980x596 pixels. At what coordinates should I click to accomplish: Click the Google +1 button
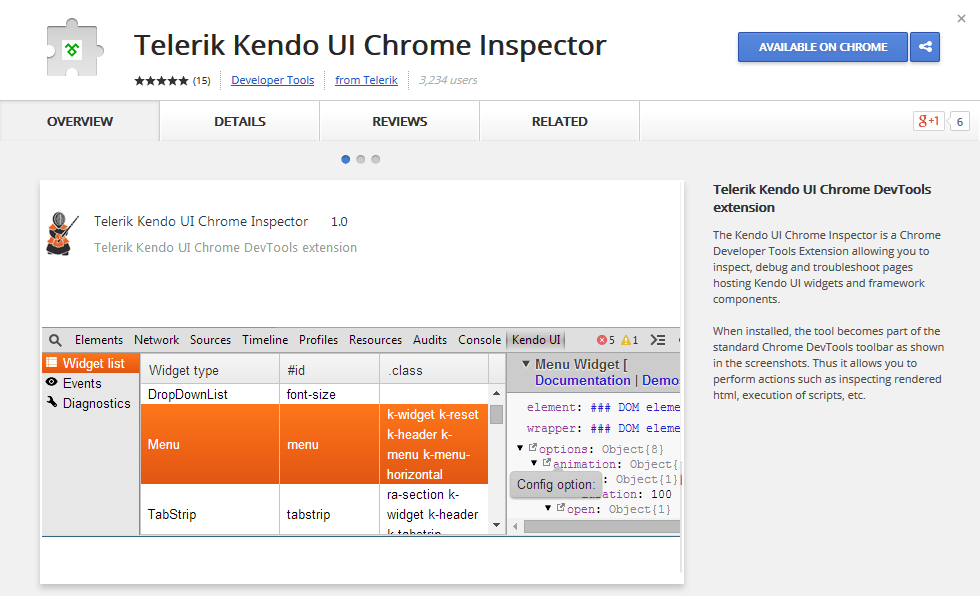coord(928,121)
